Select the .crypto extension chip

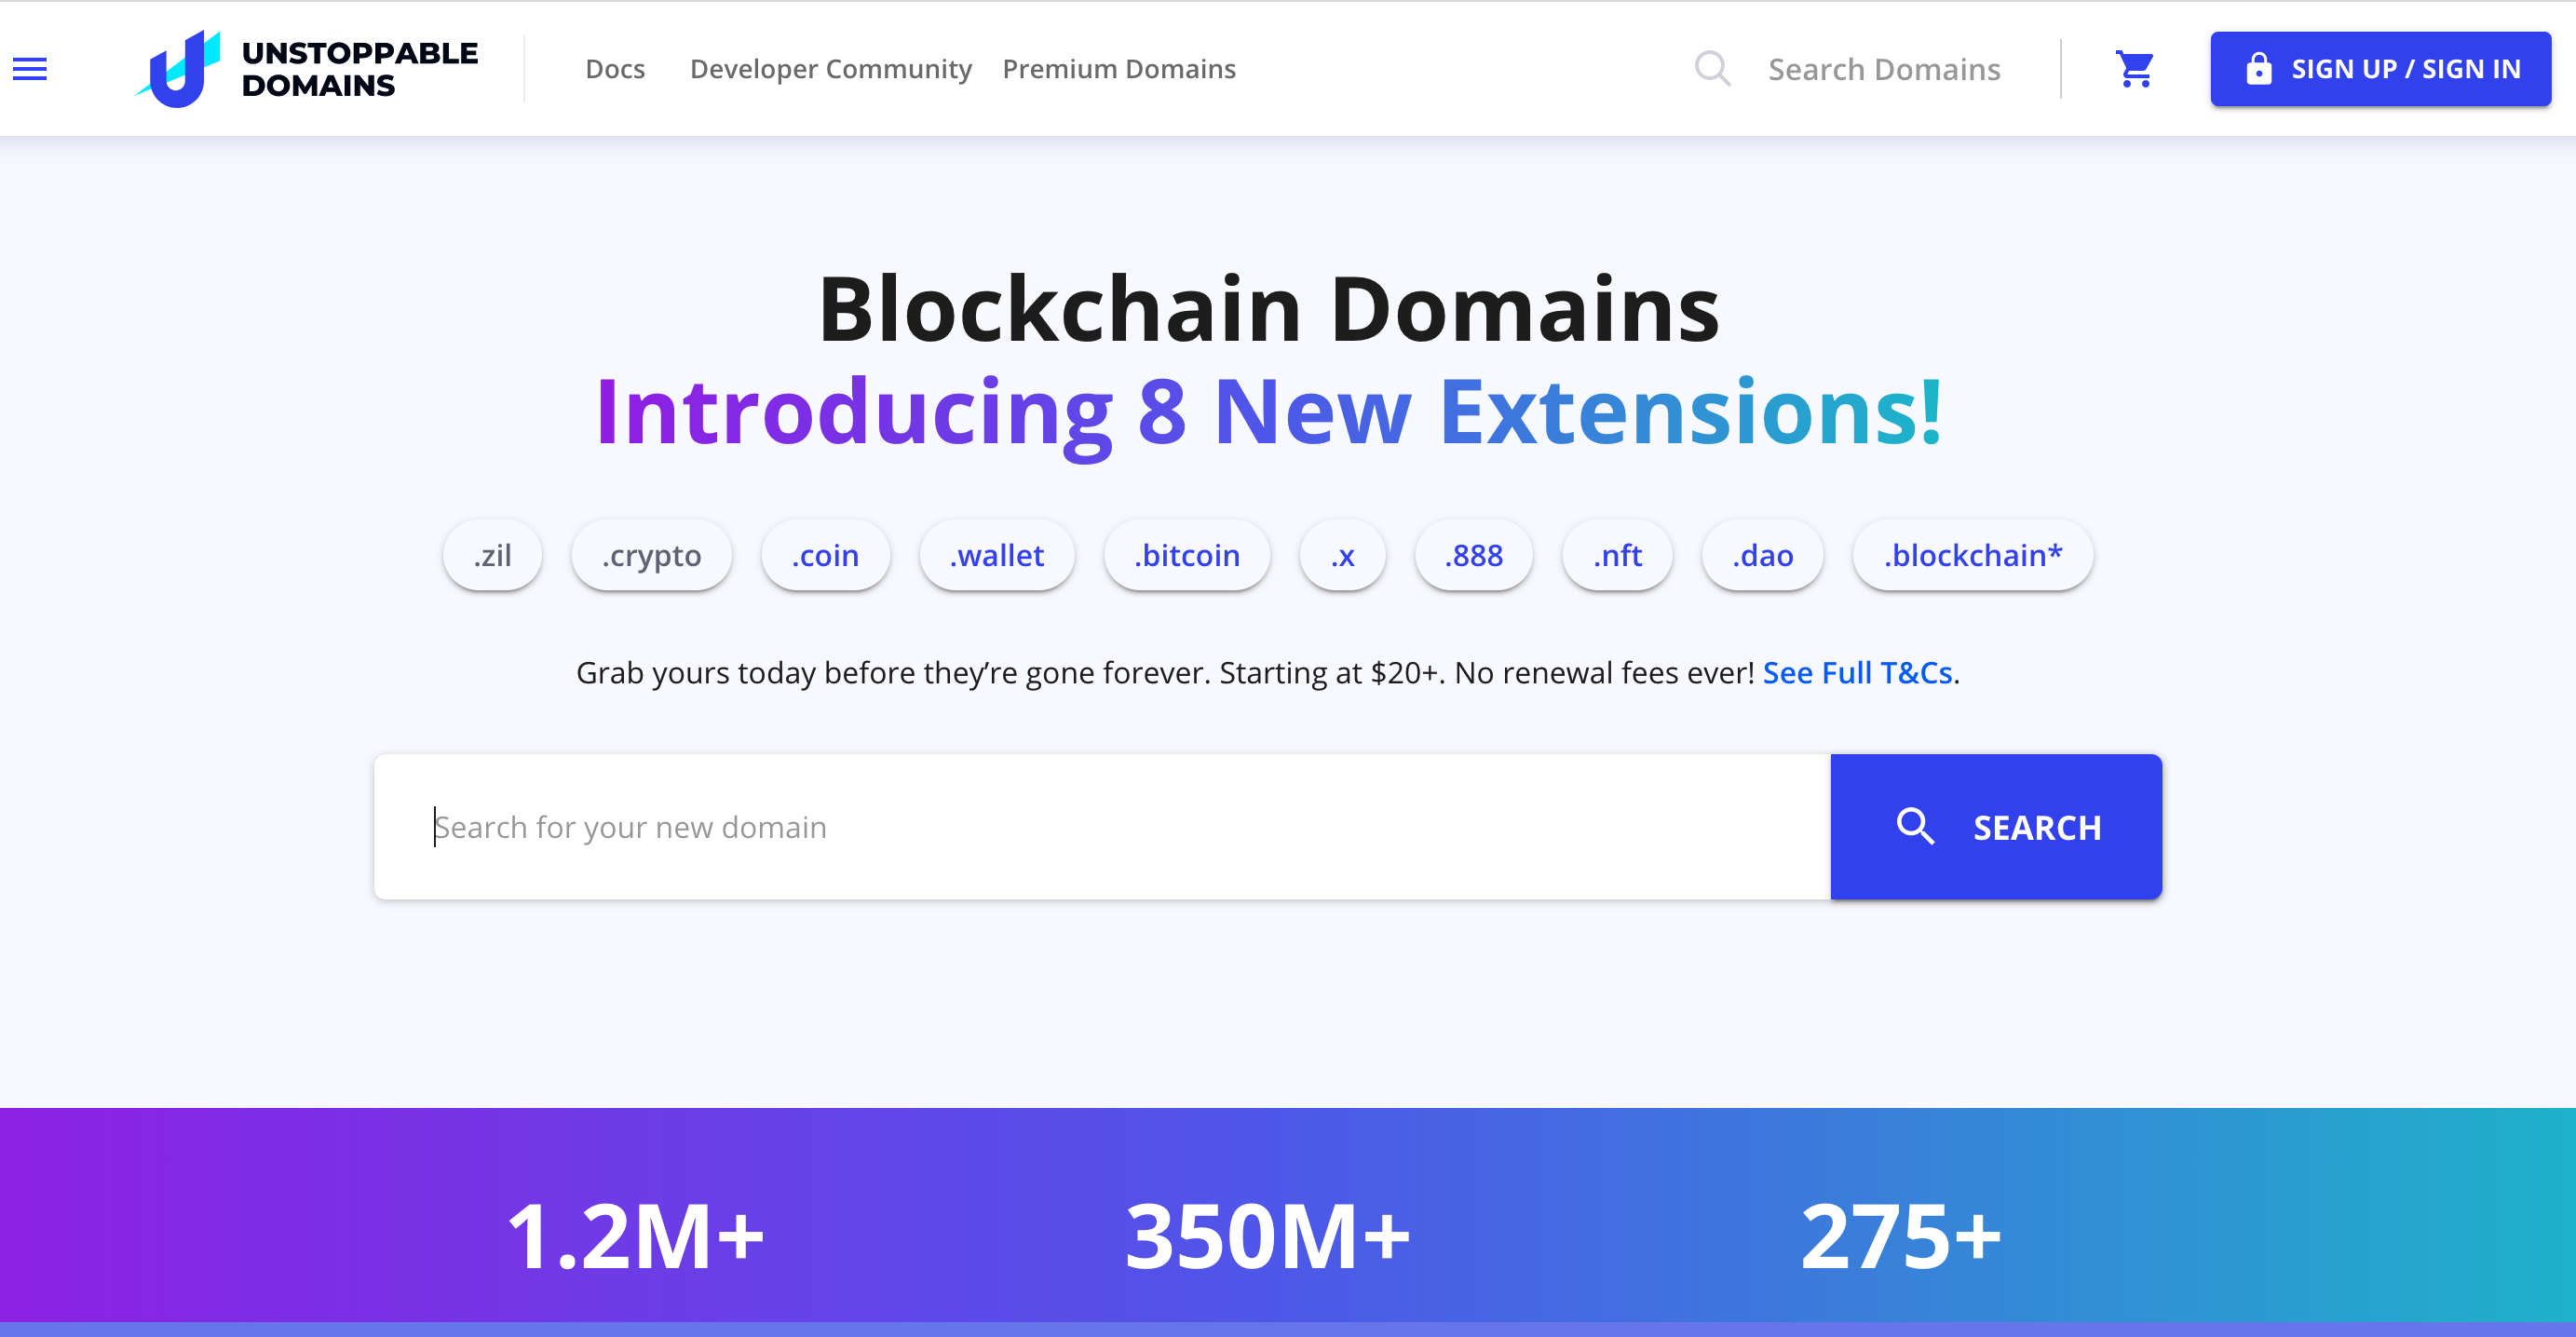click(651, 555)
